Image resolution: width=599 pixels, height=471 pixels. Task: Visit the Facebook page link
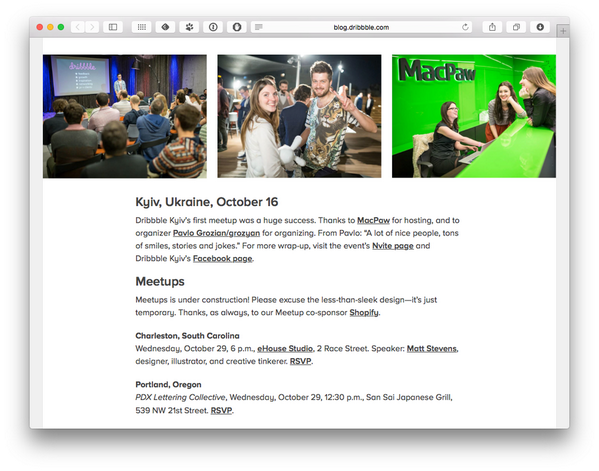(x=222, y=259)
